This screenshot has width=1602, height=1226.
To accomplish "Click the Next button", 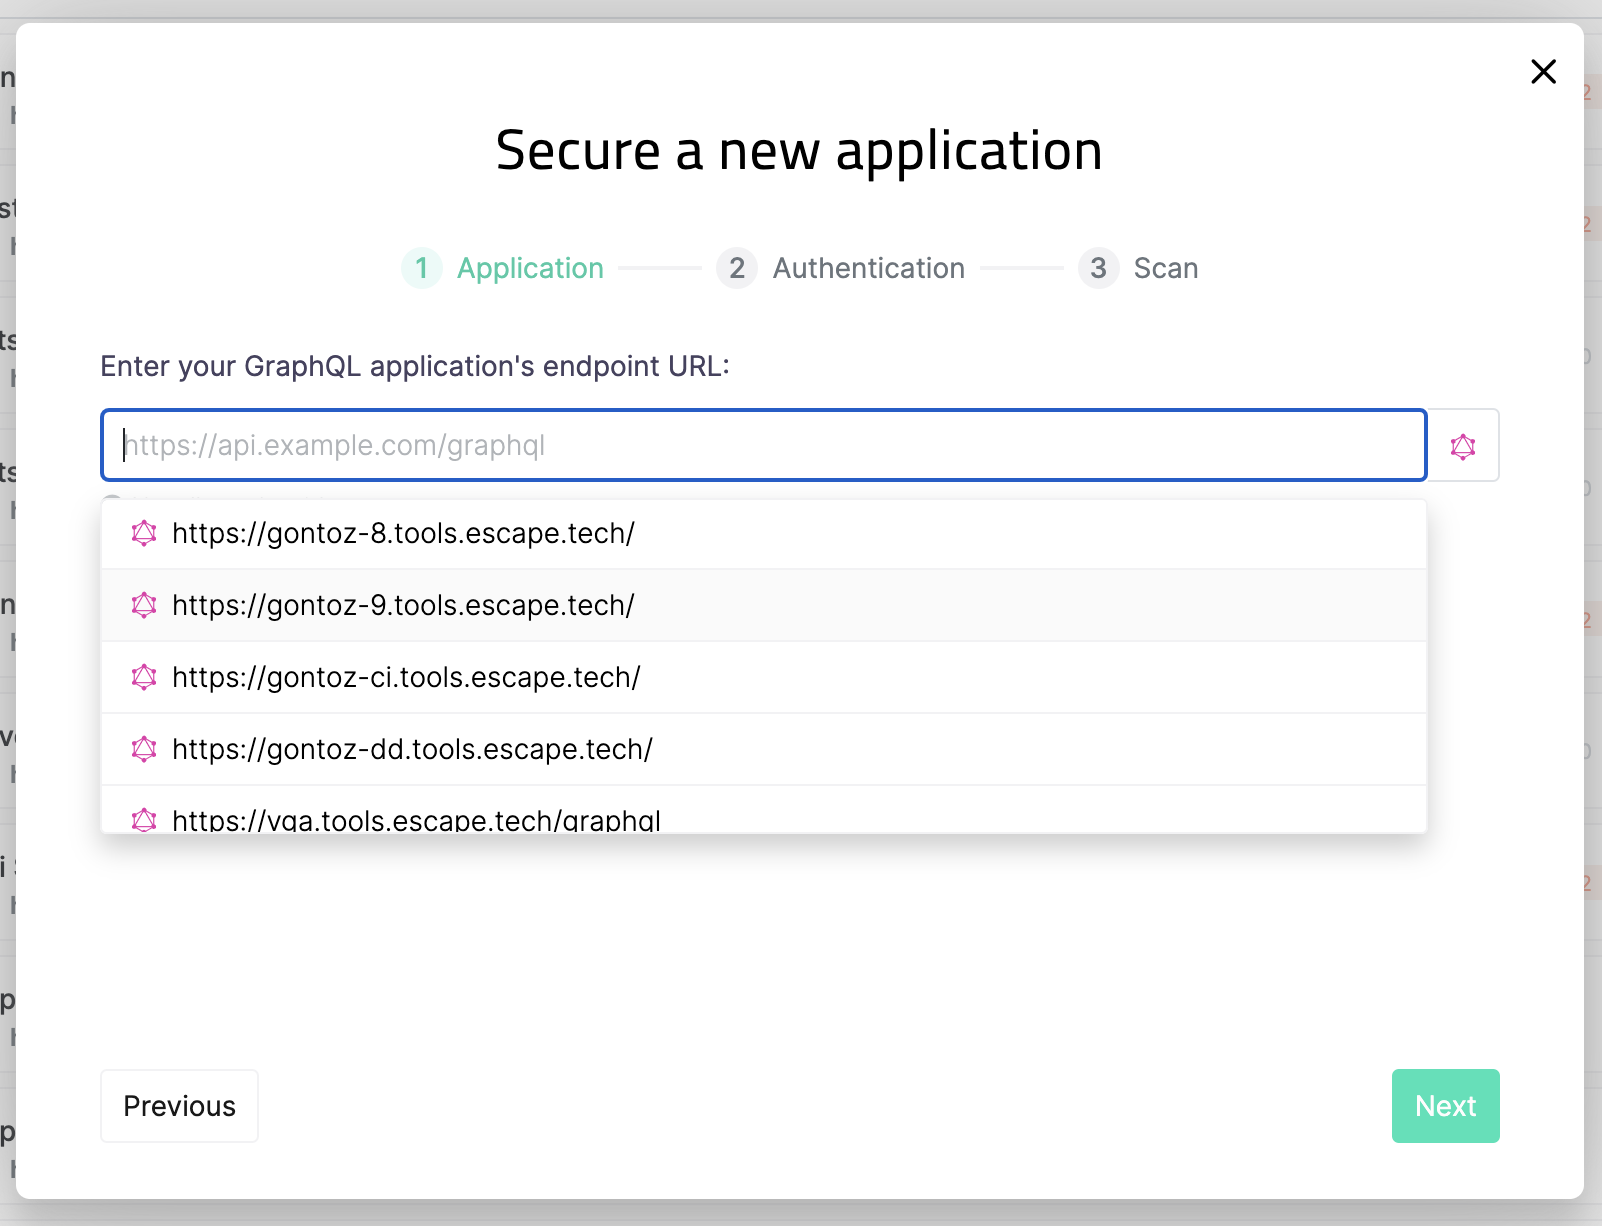I will [1445, 1106].
